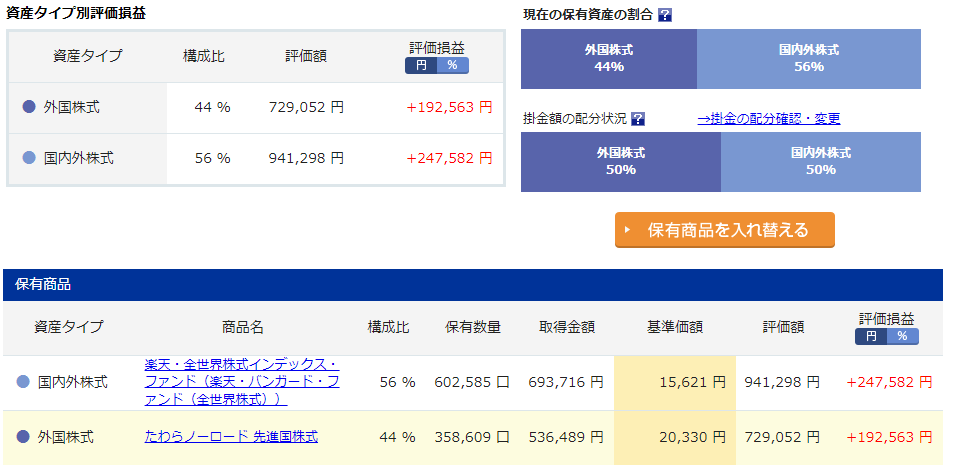The width and height of the screenshot is (967, 469).
Task: Open 掛金の配分確認・変更 link
Action: point(768,119)
